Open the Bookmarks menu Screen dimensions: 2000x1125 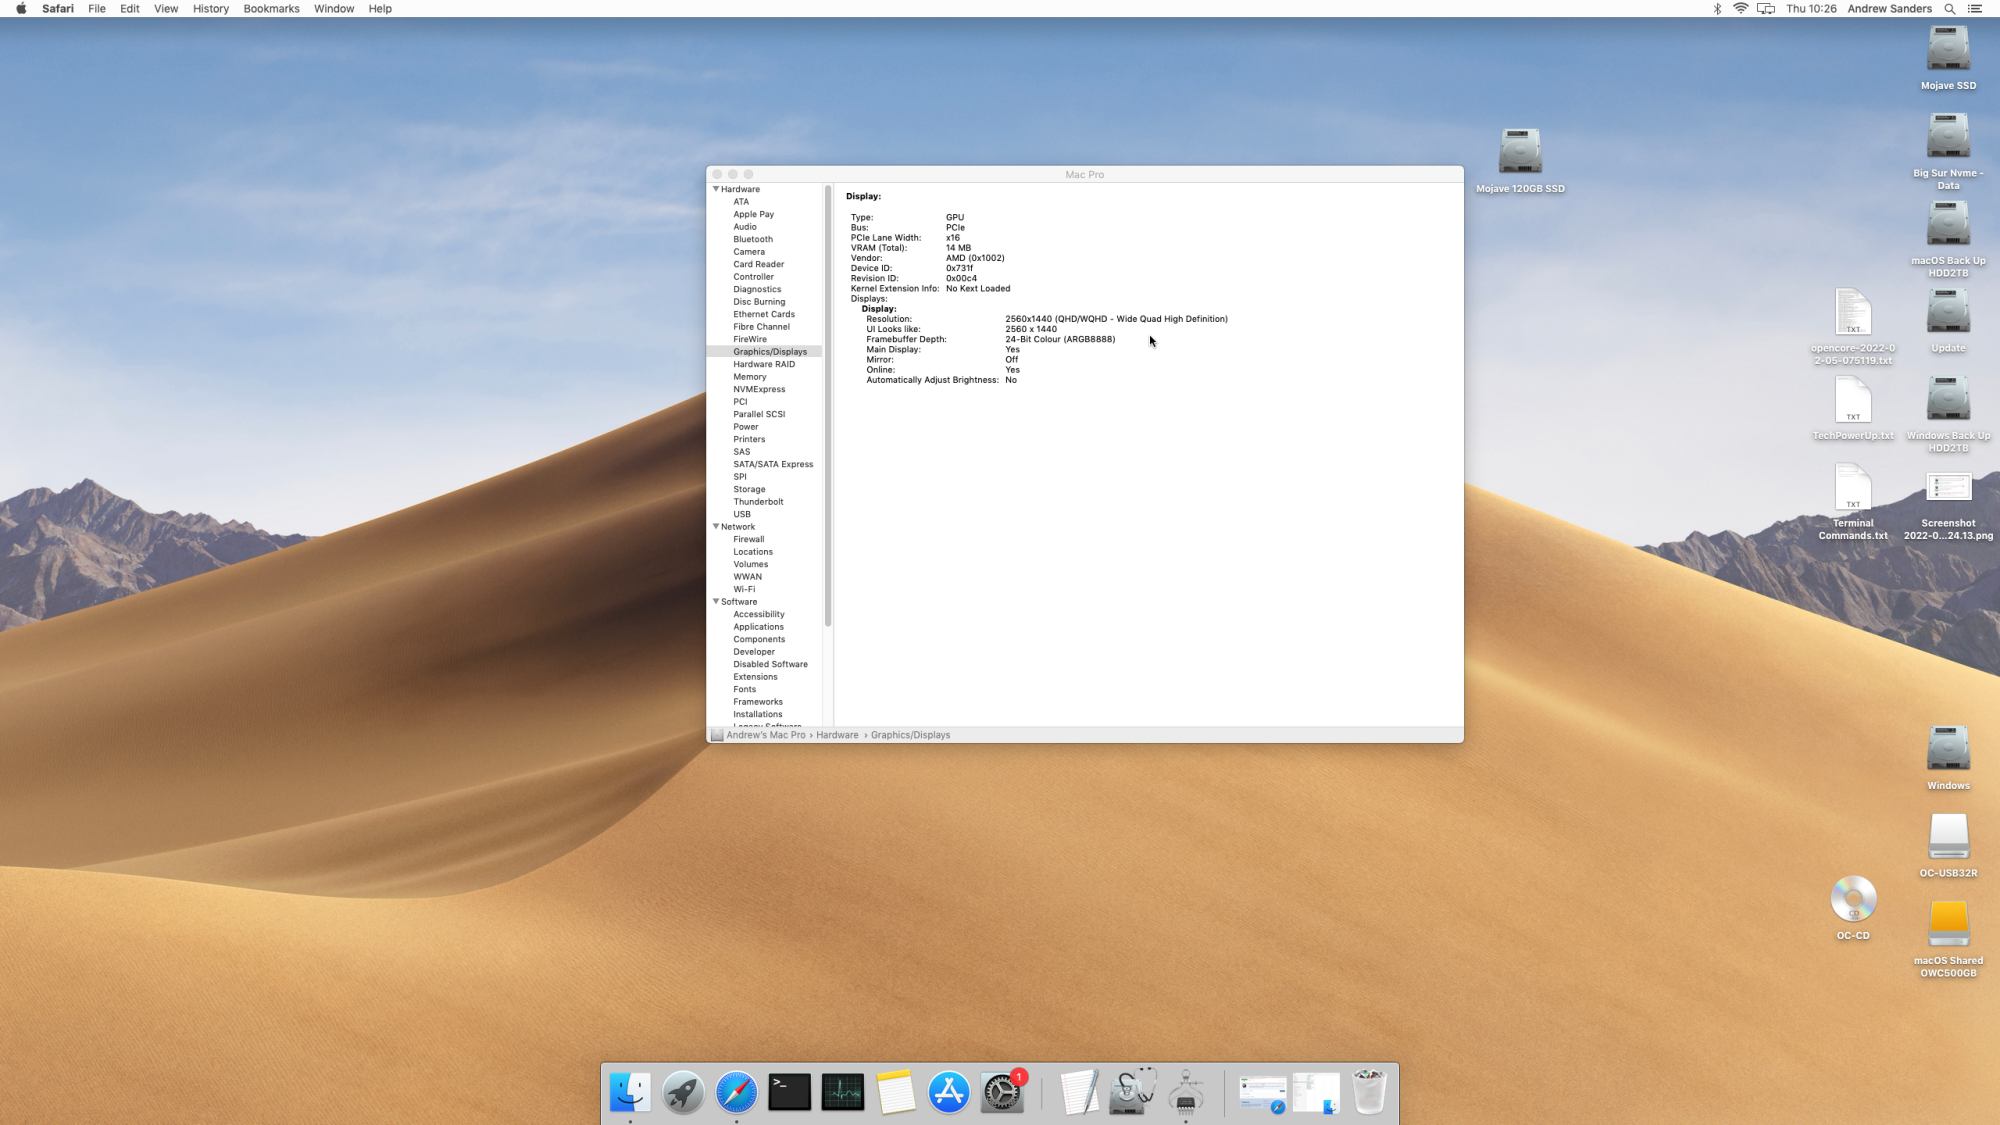click(271, 9)
